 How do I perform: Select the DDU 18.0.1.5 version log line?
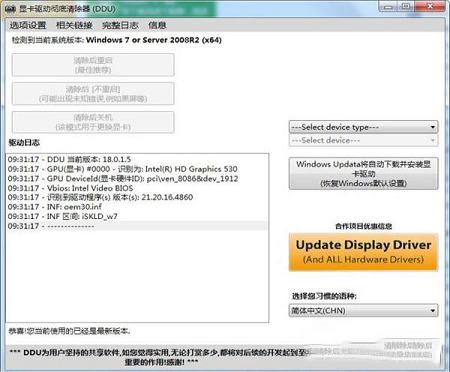tap(137, 159)
